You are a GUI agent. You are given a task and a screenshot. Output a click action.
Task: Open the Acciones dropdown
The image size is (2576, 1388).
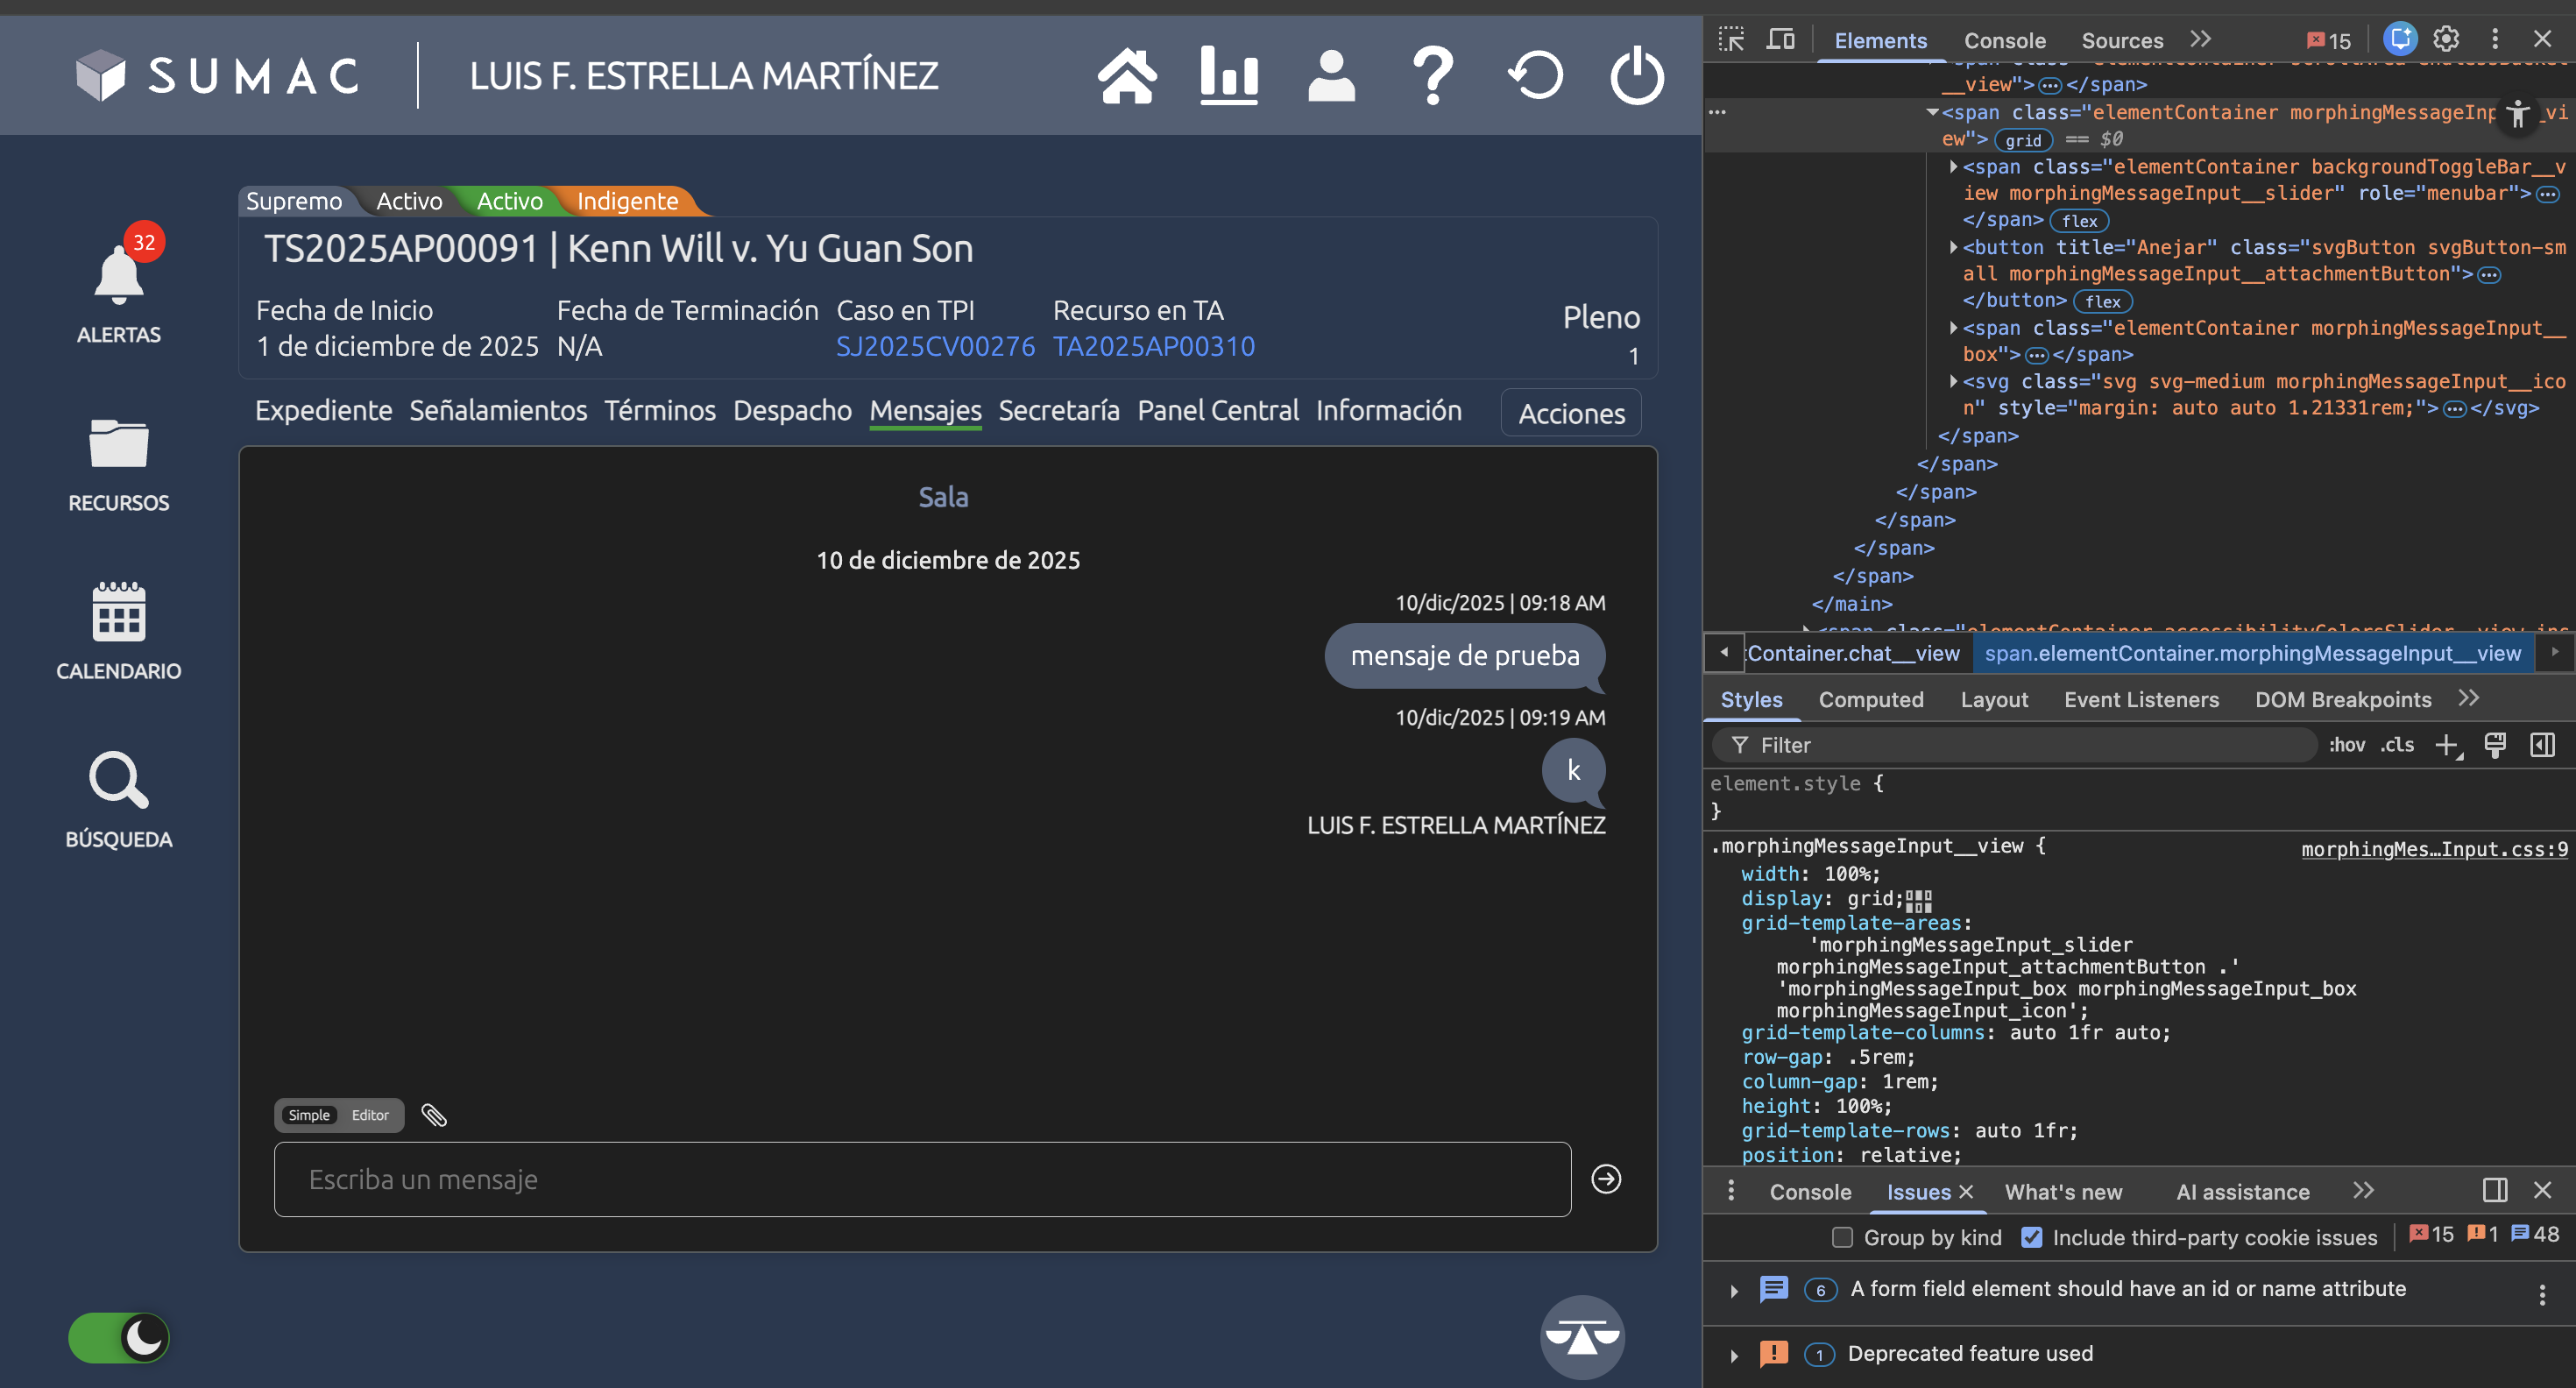[x=1571, y=413]
